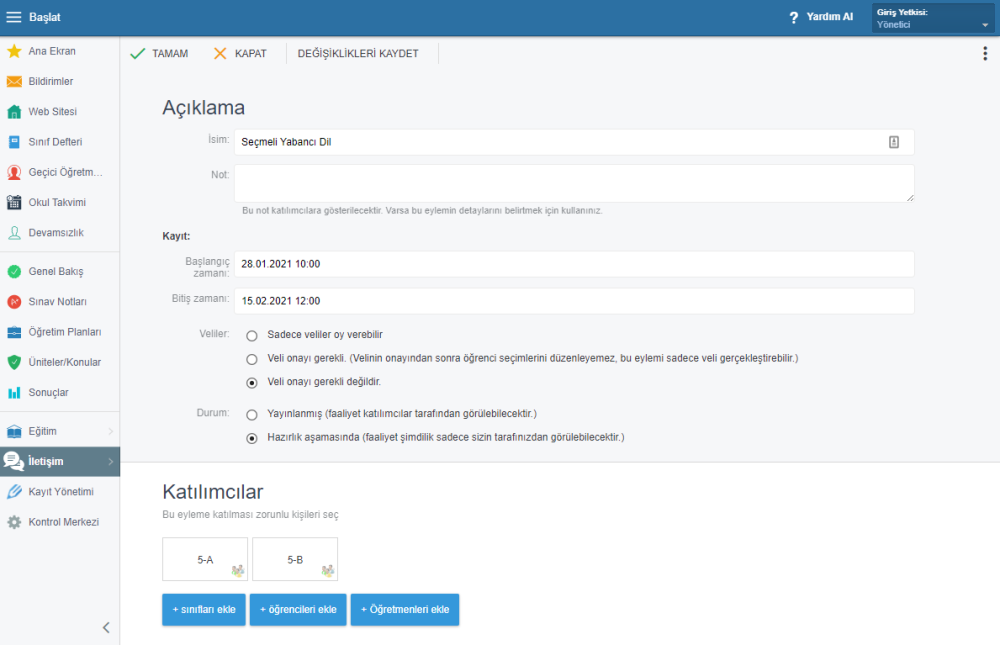1000x645 pixels.
Task: Click DEĞİŞİKLİKLERİ KAYDET in the toolbar
Action: point(358,54)
